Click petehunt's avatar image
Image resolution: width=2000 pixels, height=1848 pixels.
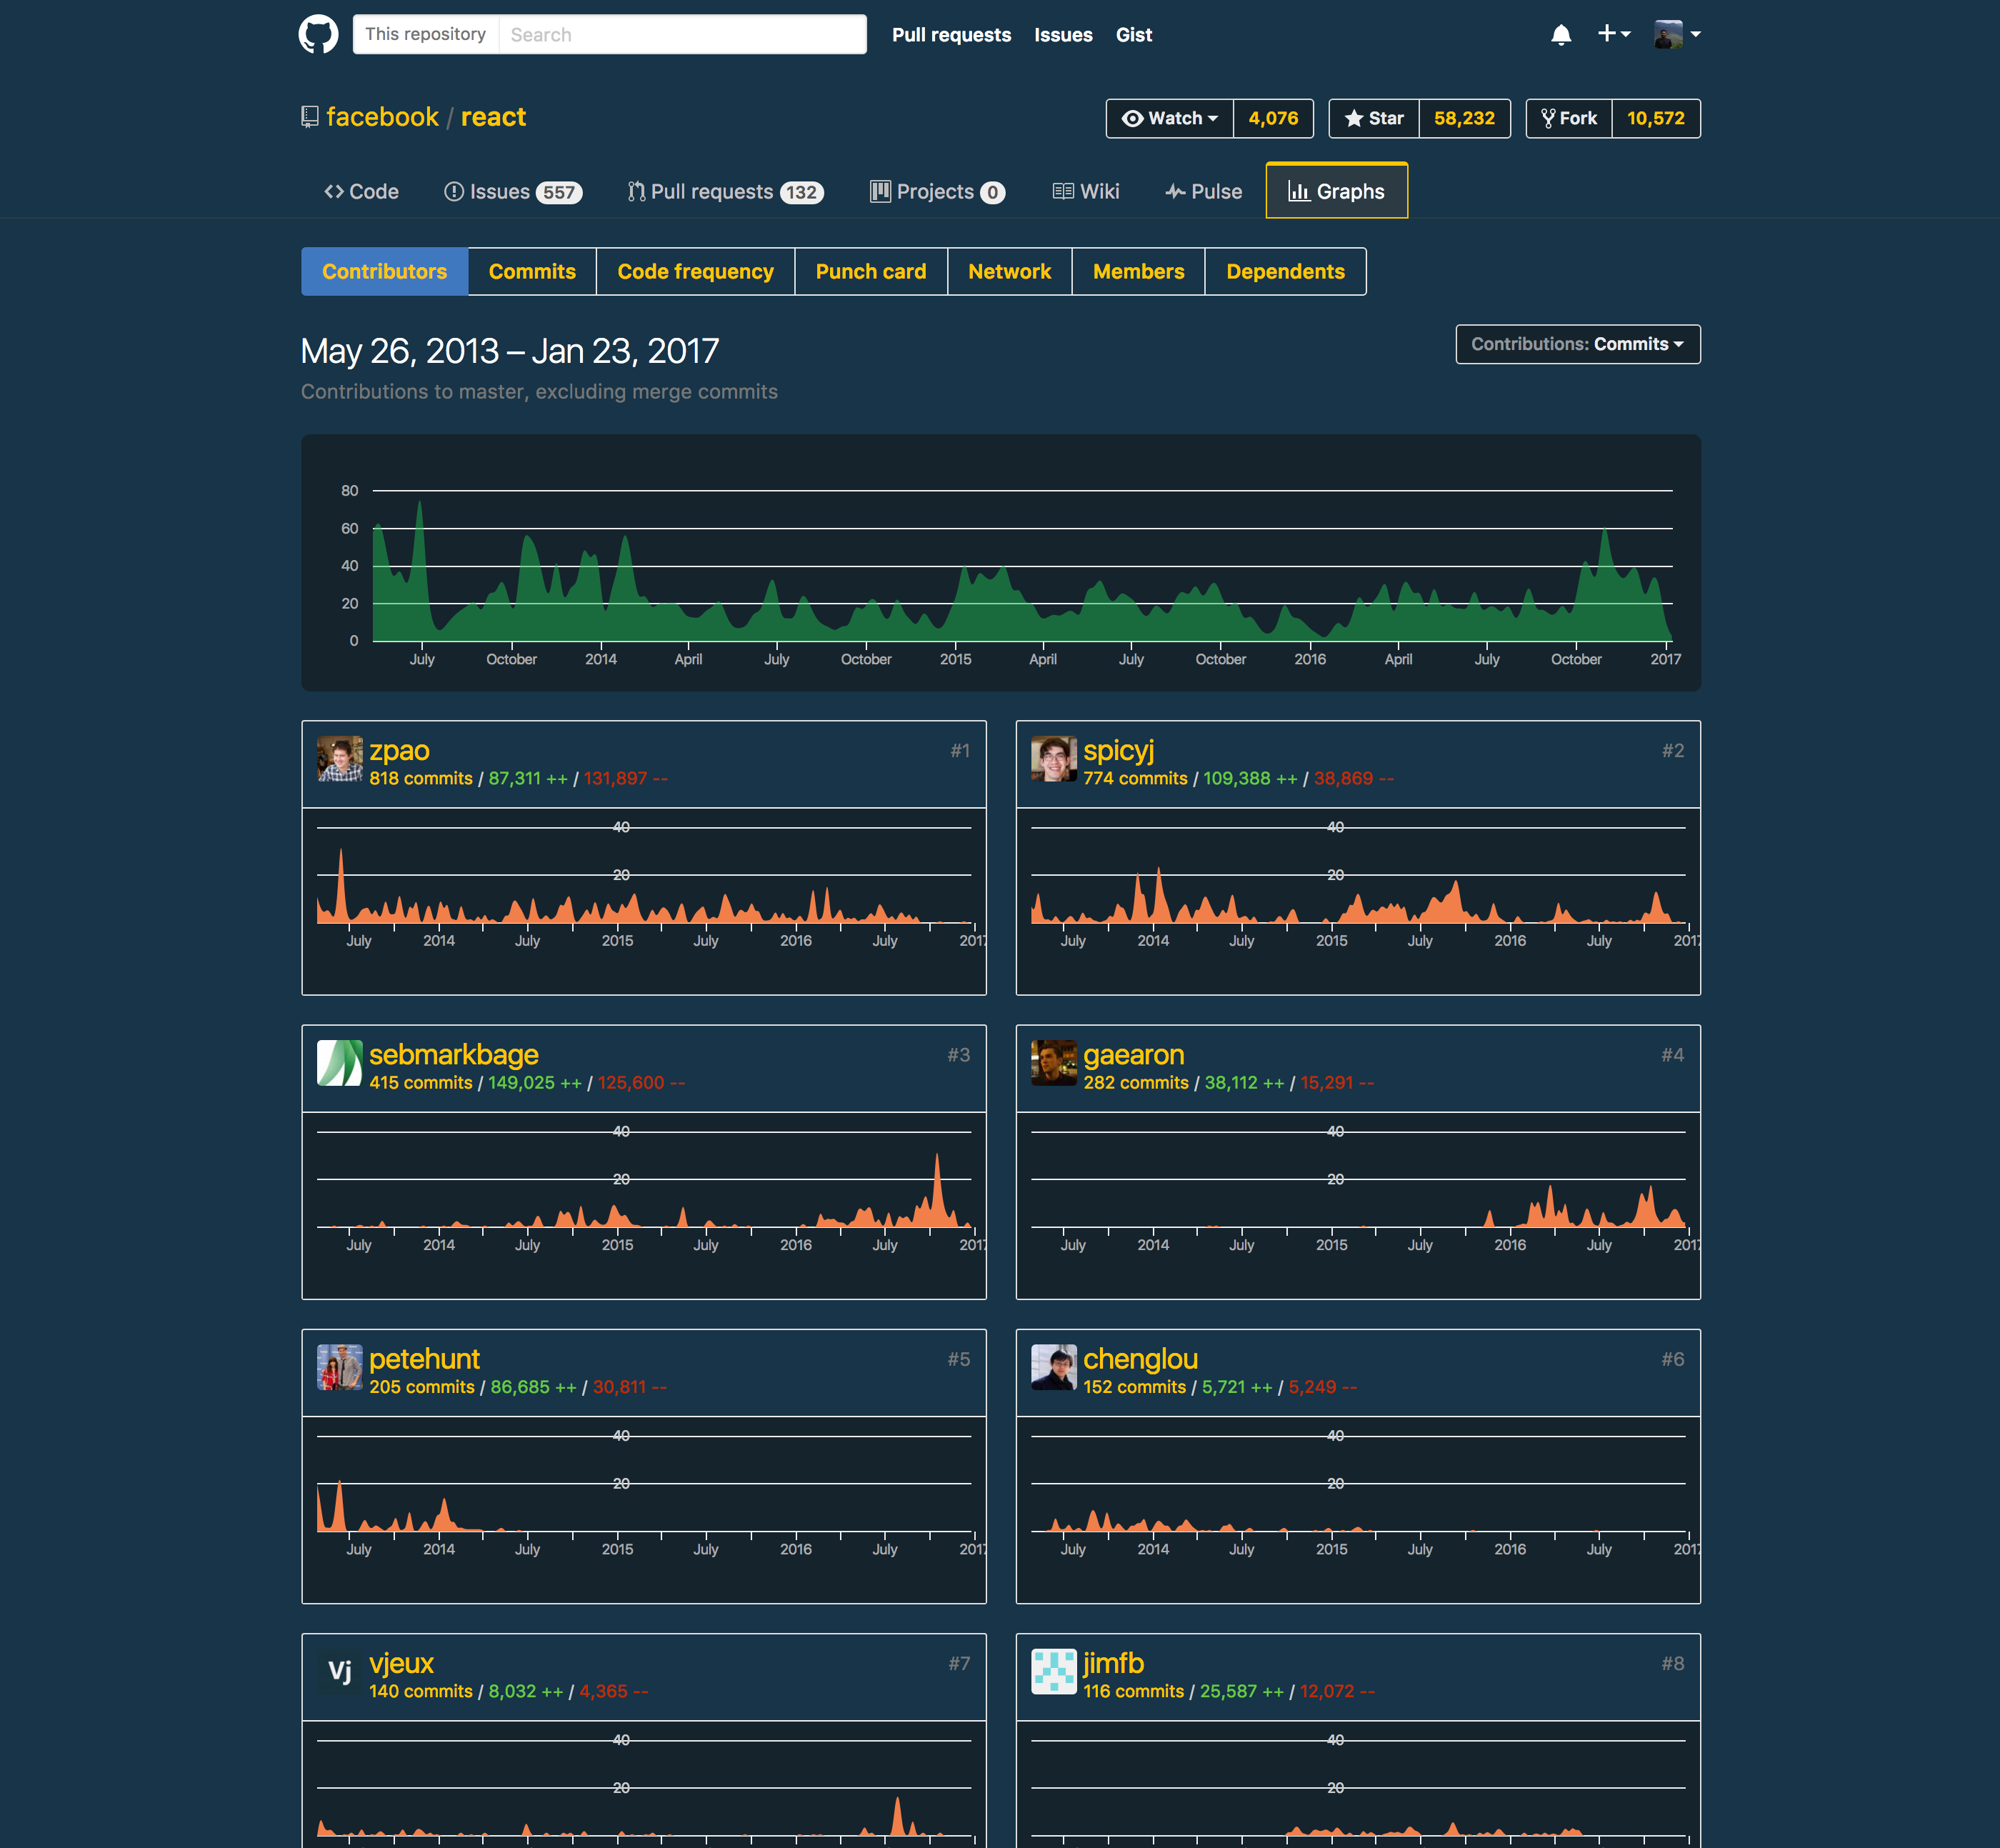point(340,1367)
